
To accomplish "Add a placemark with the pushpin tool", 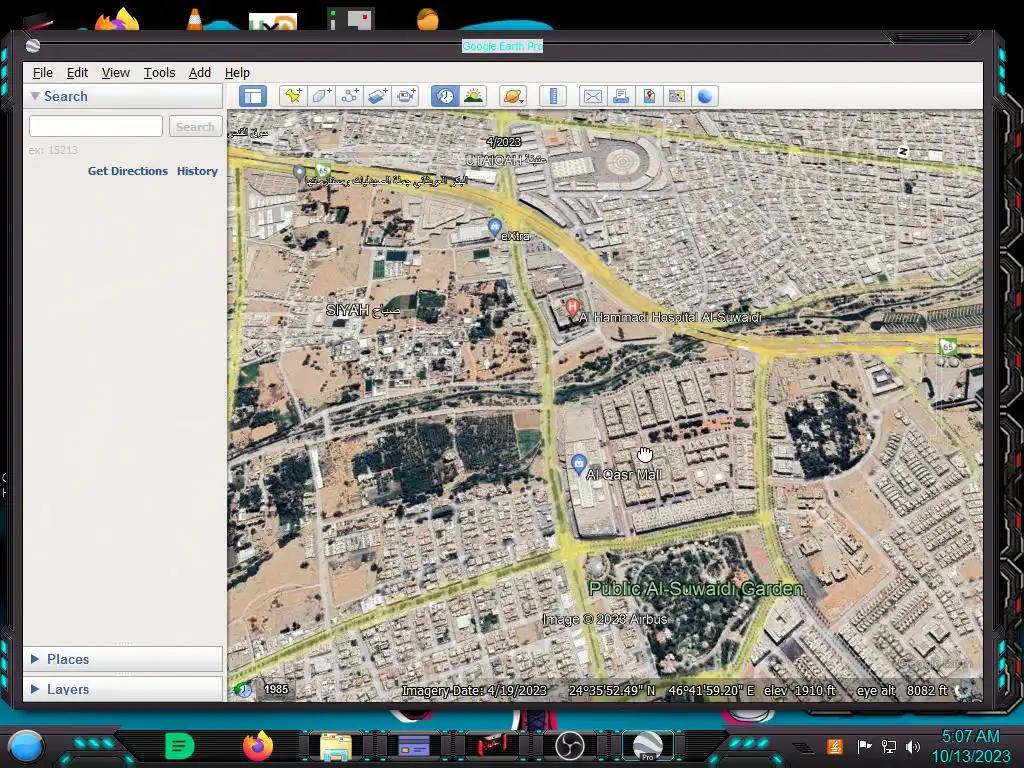I will coord(293,96).
